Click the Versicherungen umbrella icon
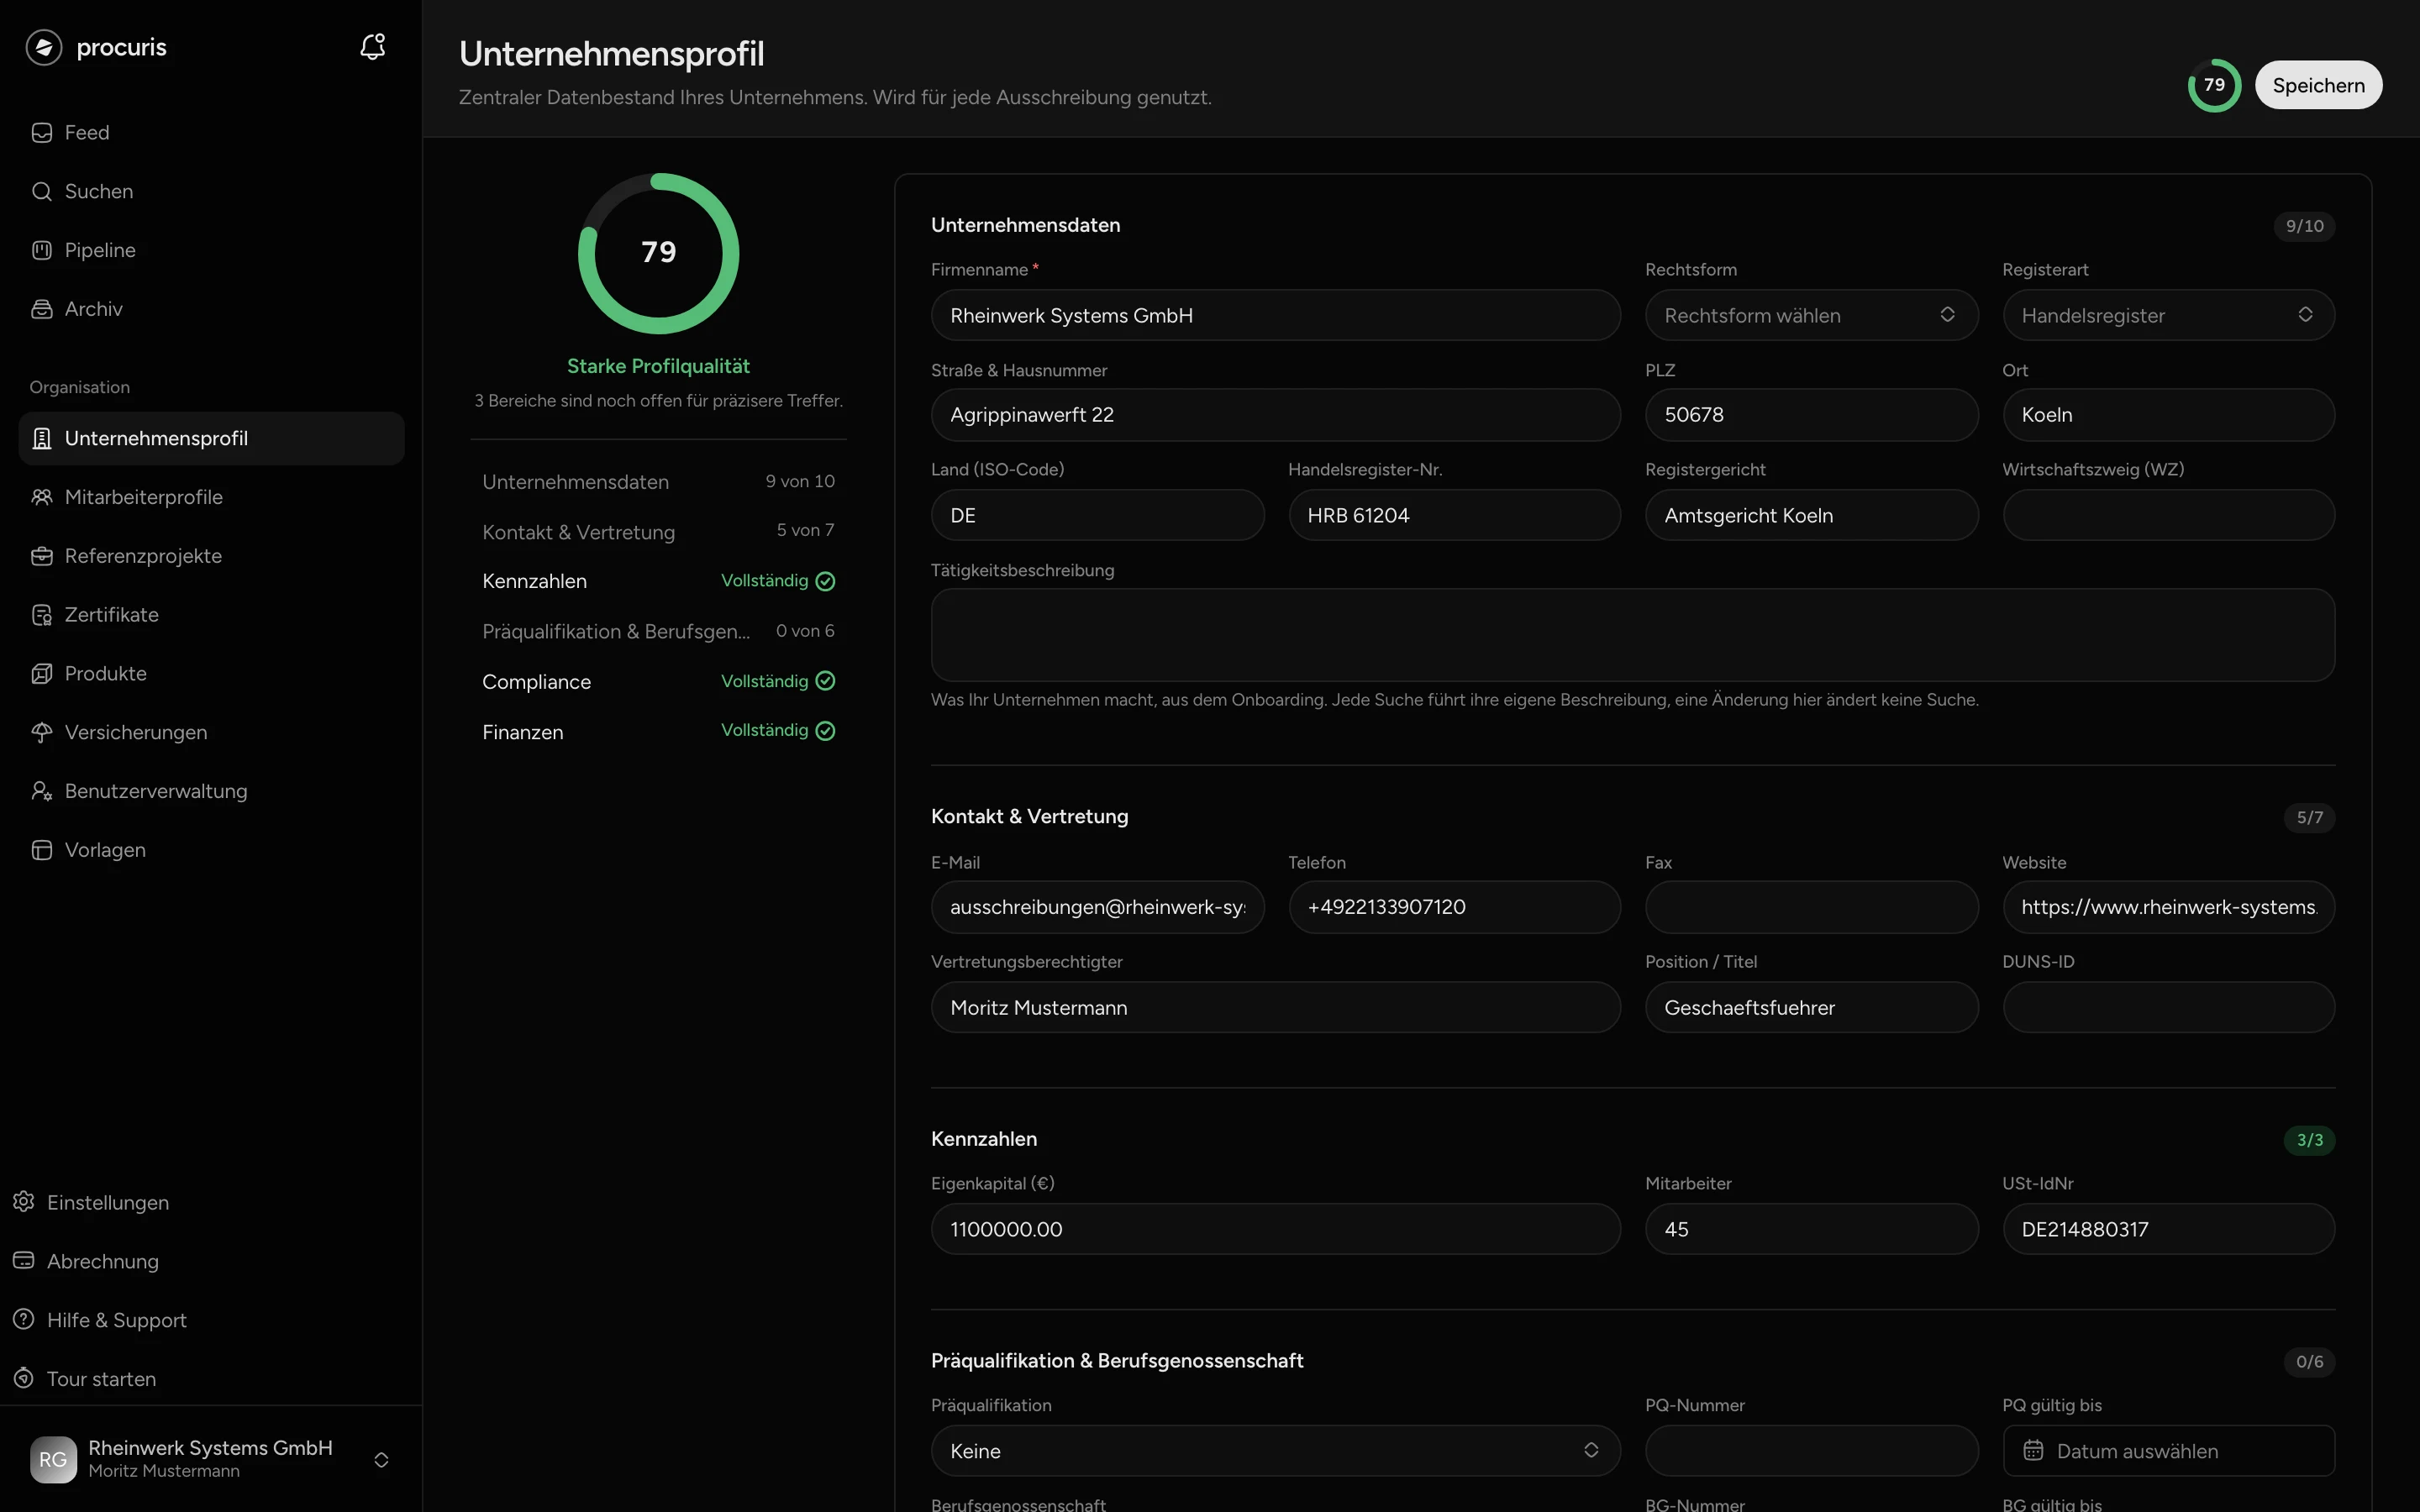2420x1512 pixels. pos(42,732)
